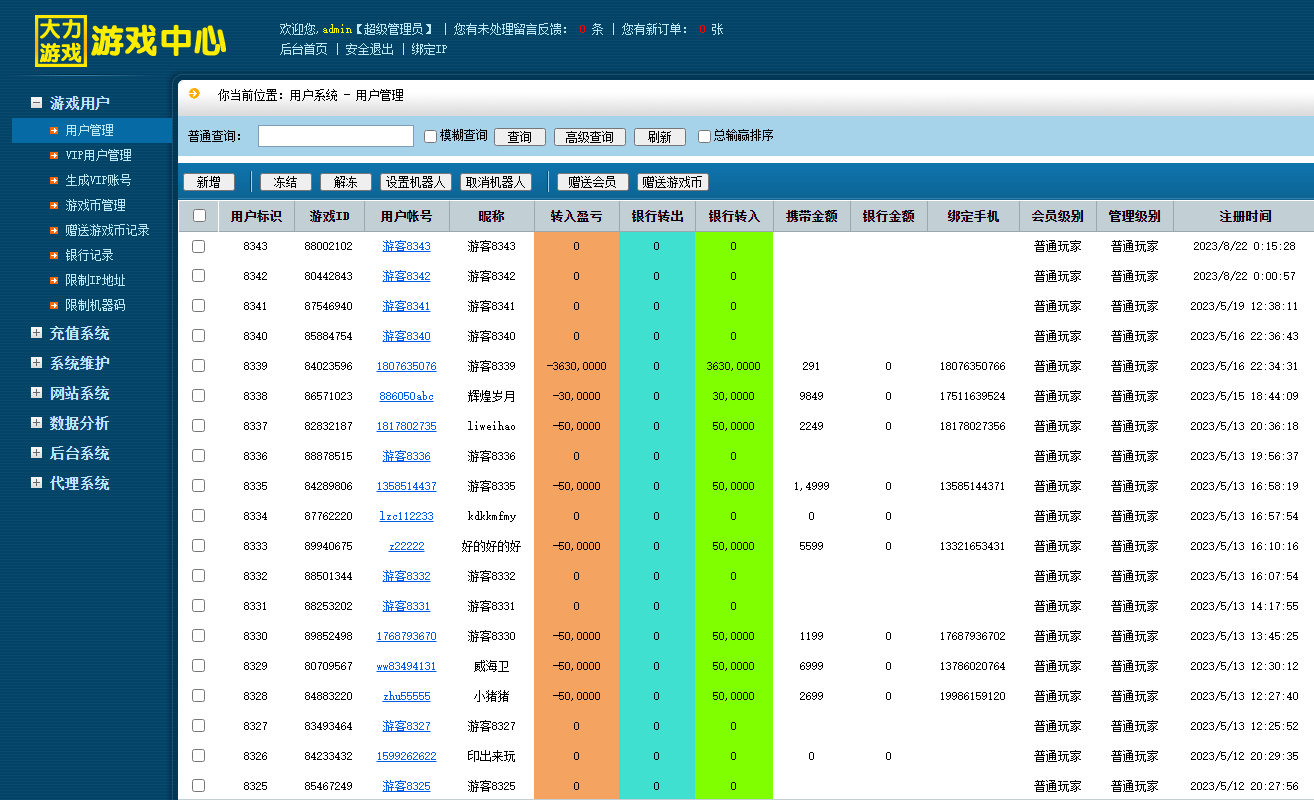Focus the 普通查询 search input field
This screenshot has width=1314, height=800.
click(335, 136)
